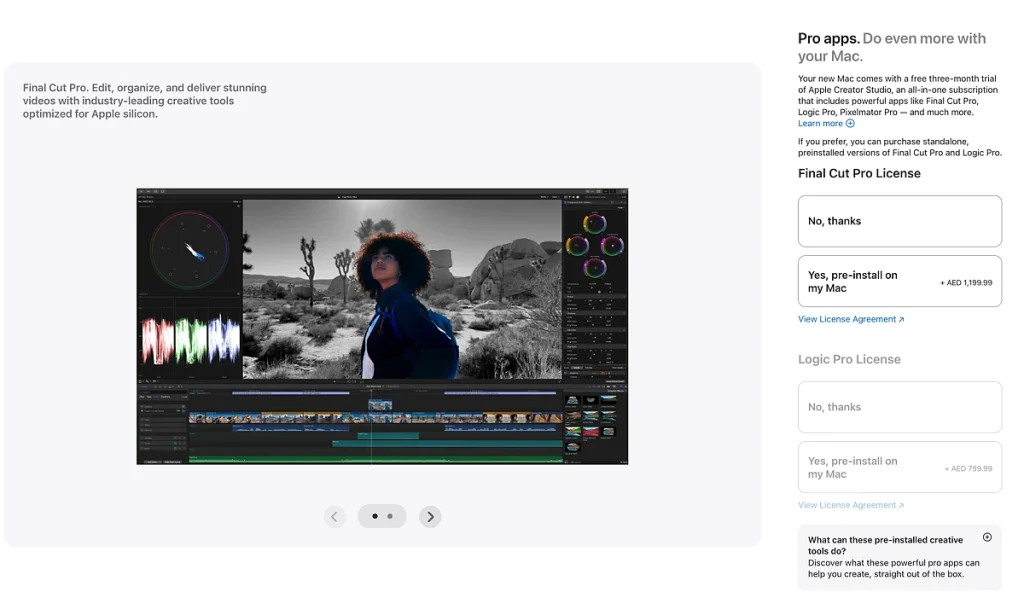Choose "Yes, pre-install on my Mac" for Logic Pro

point(899,467)
